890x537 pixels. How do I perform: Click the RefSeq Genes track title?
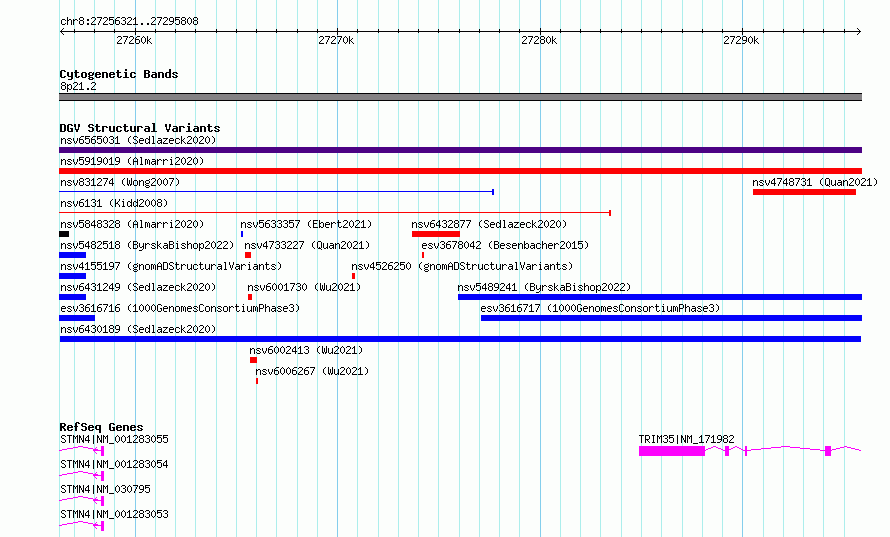(101, 427)
